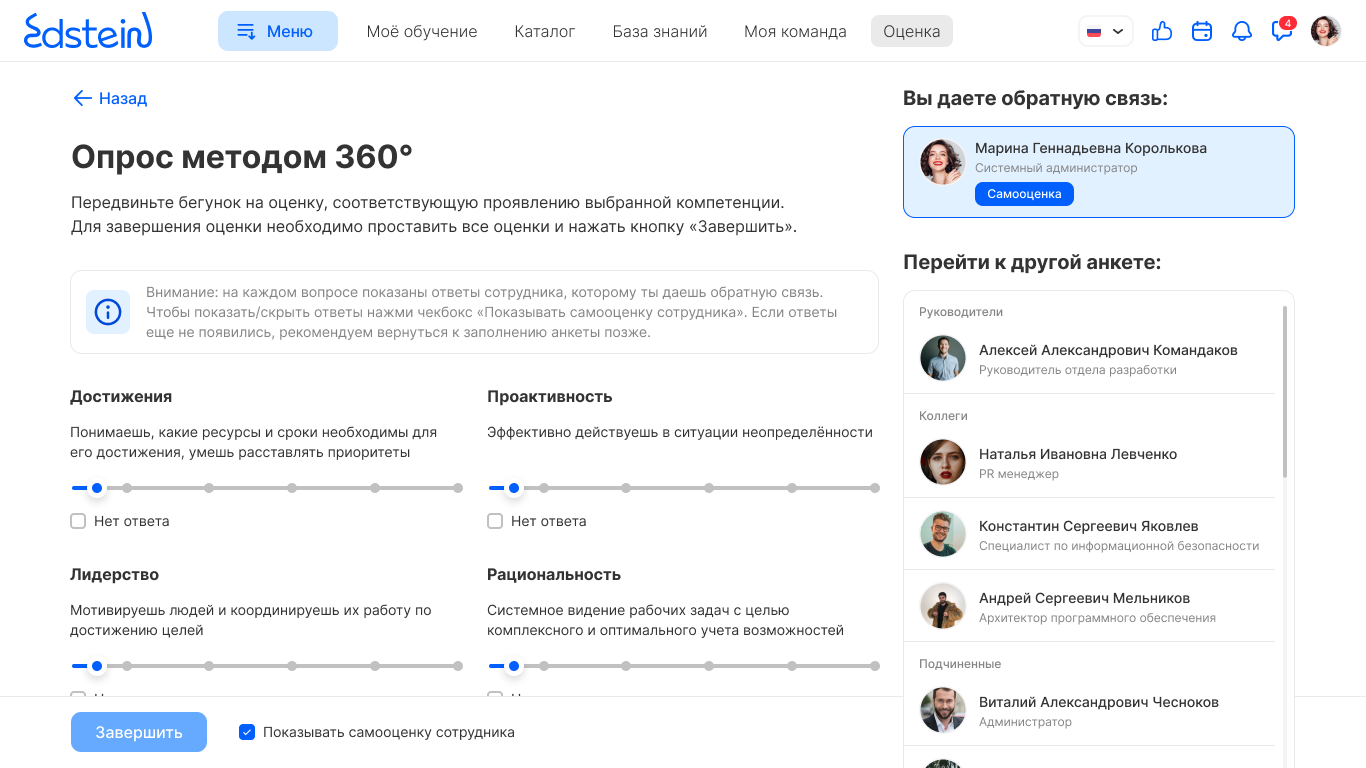Open Наталья Ивановна Левченко's questionnaire
This screenshot has height=768, width=1366.
1089,462
